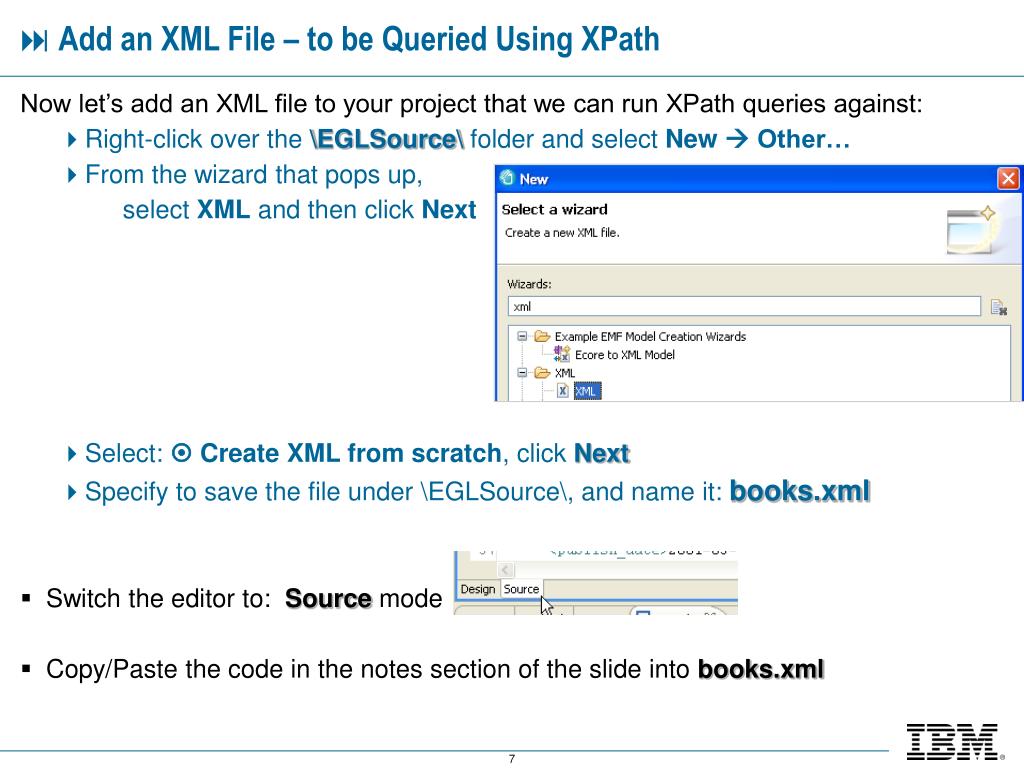The image size is (1024, 768).
Task: Select the XML folder label in wizard tree
Action: pyautogui.click(x=565, y=373)
